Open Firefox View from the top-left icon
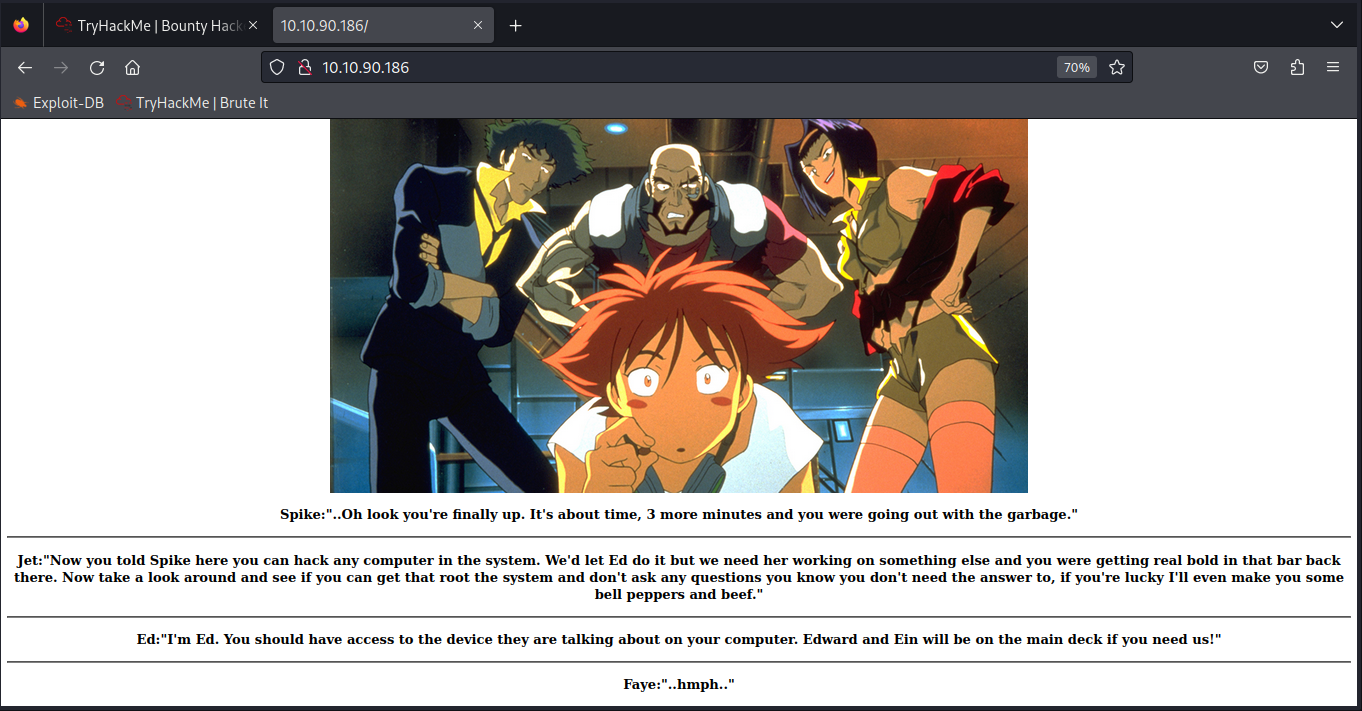 pos(21,25)
